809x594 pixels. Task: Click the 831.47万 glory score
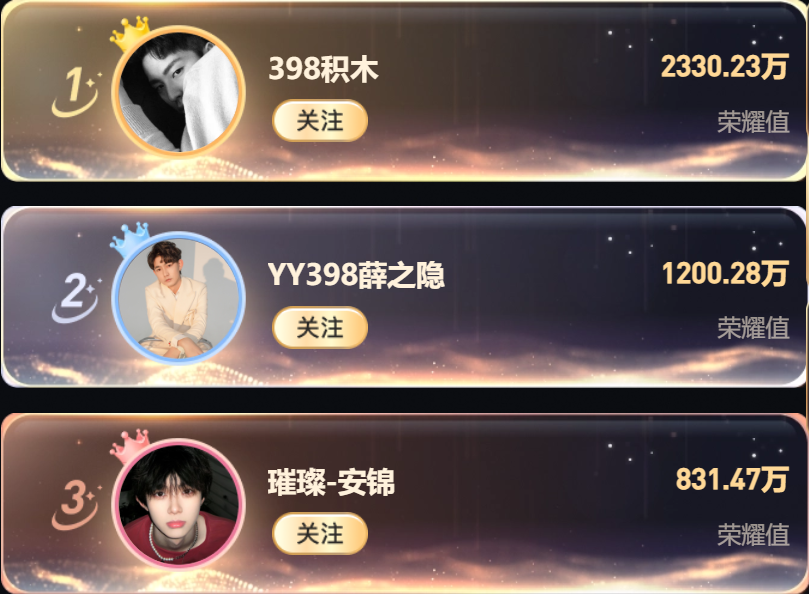click(x=732, y=479)
